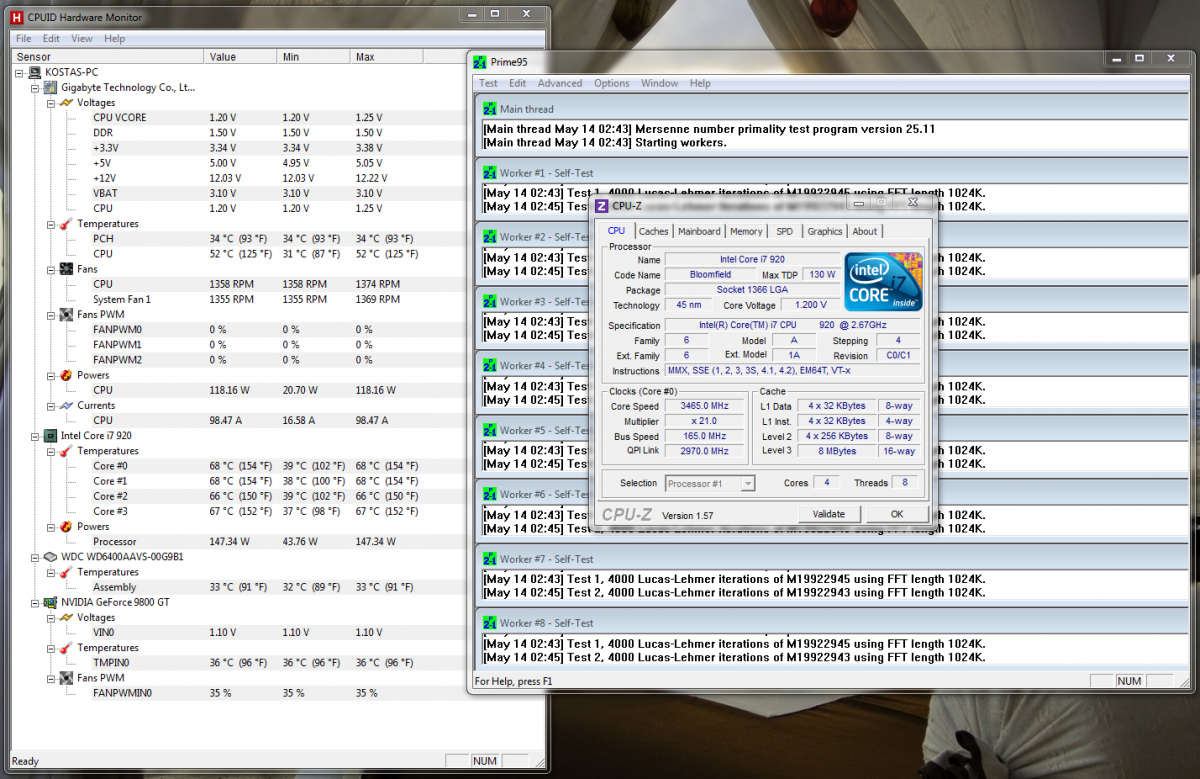Click the Prime95 title bar icon
1200x779 pixels.
click(481, 62)
